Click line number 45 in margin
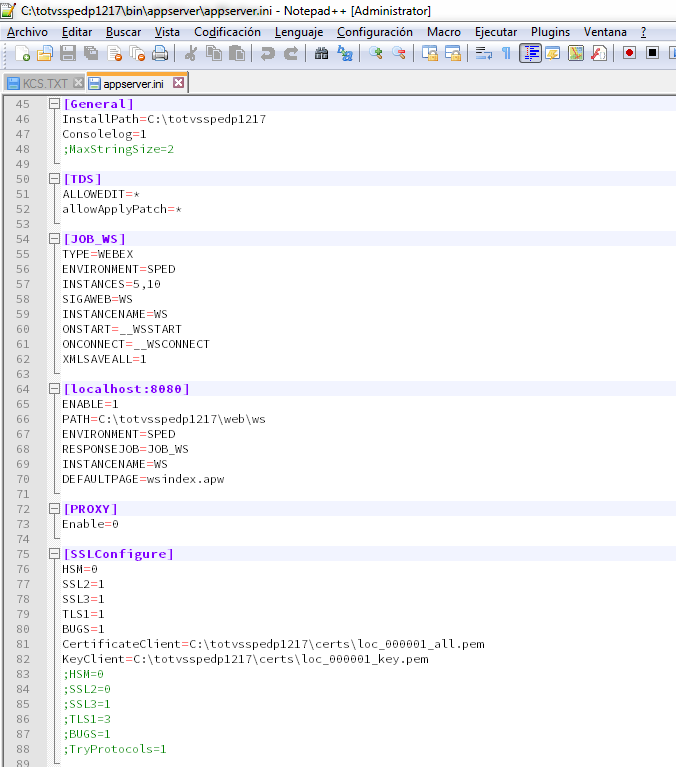This screenshot has height=767, width=676. [x=23, y=104]
